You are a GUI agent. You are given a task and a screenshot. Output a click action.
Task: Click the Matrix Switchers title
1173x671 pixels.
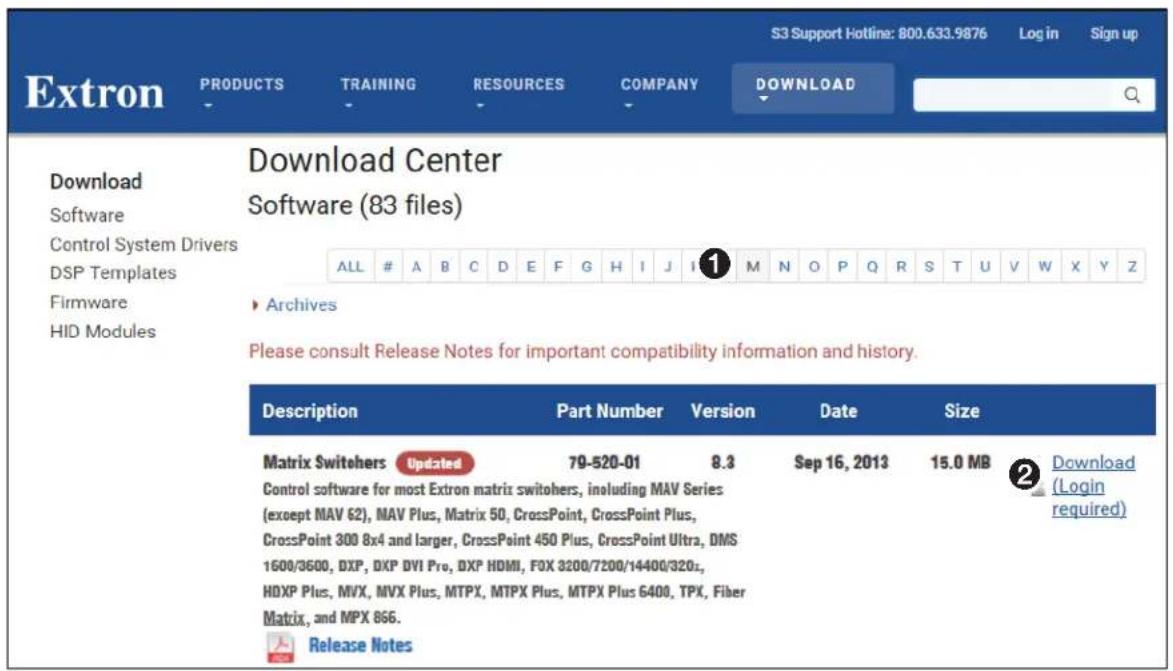324,462
